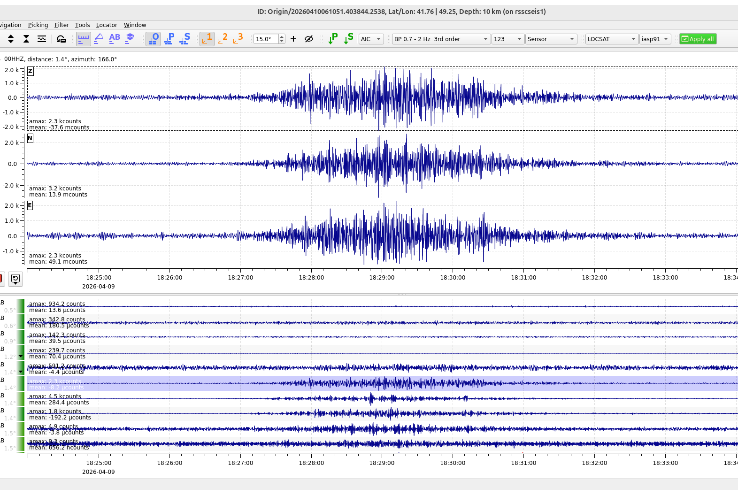Click the 18:27:00 label on lower time axis
The image size is (738, 490).
pos(241,463)
